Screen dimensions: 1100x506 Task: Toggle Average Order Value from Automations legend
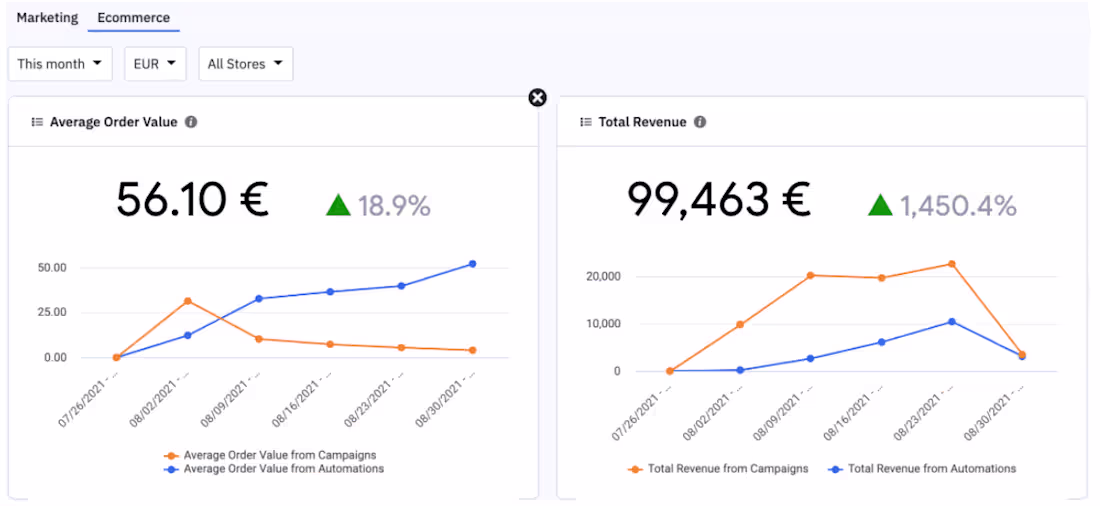(274, 468)
